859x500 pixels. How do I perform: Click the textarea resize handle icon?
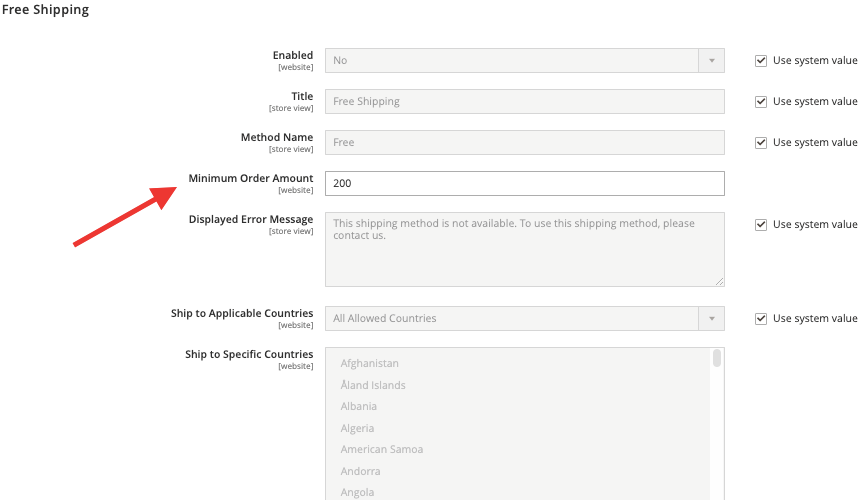click(719, 281)
